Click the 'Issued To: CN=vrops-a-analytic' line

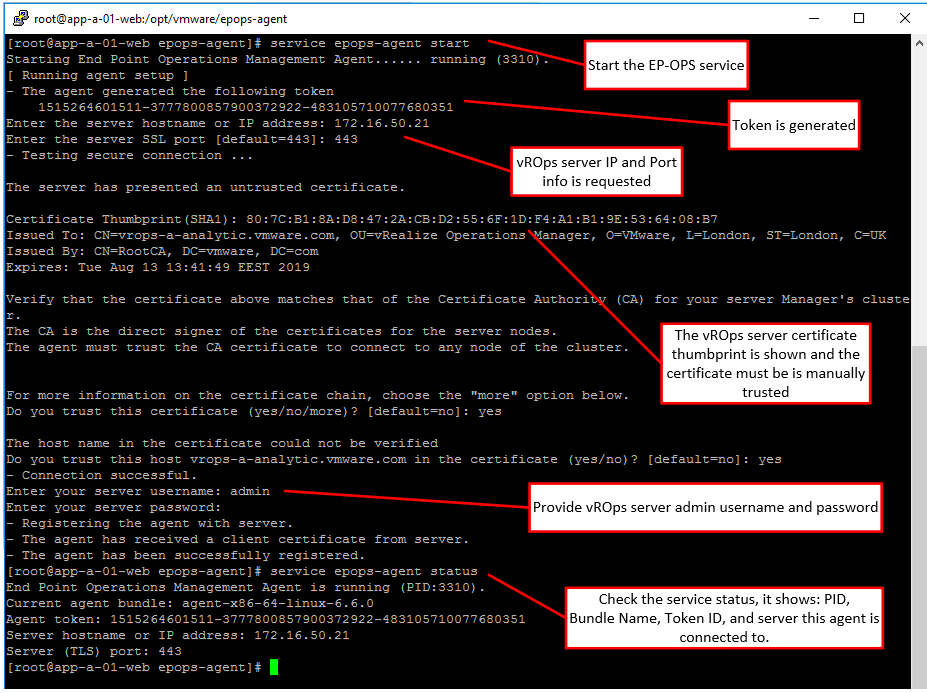pos(446,235)
